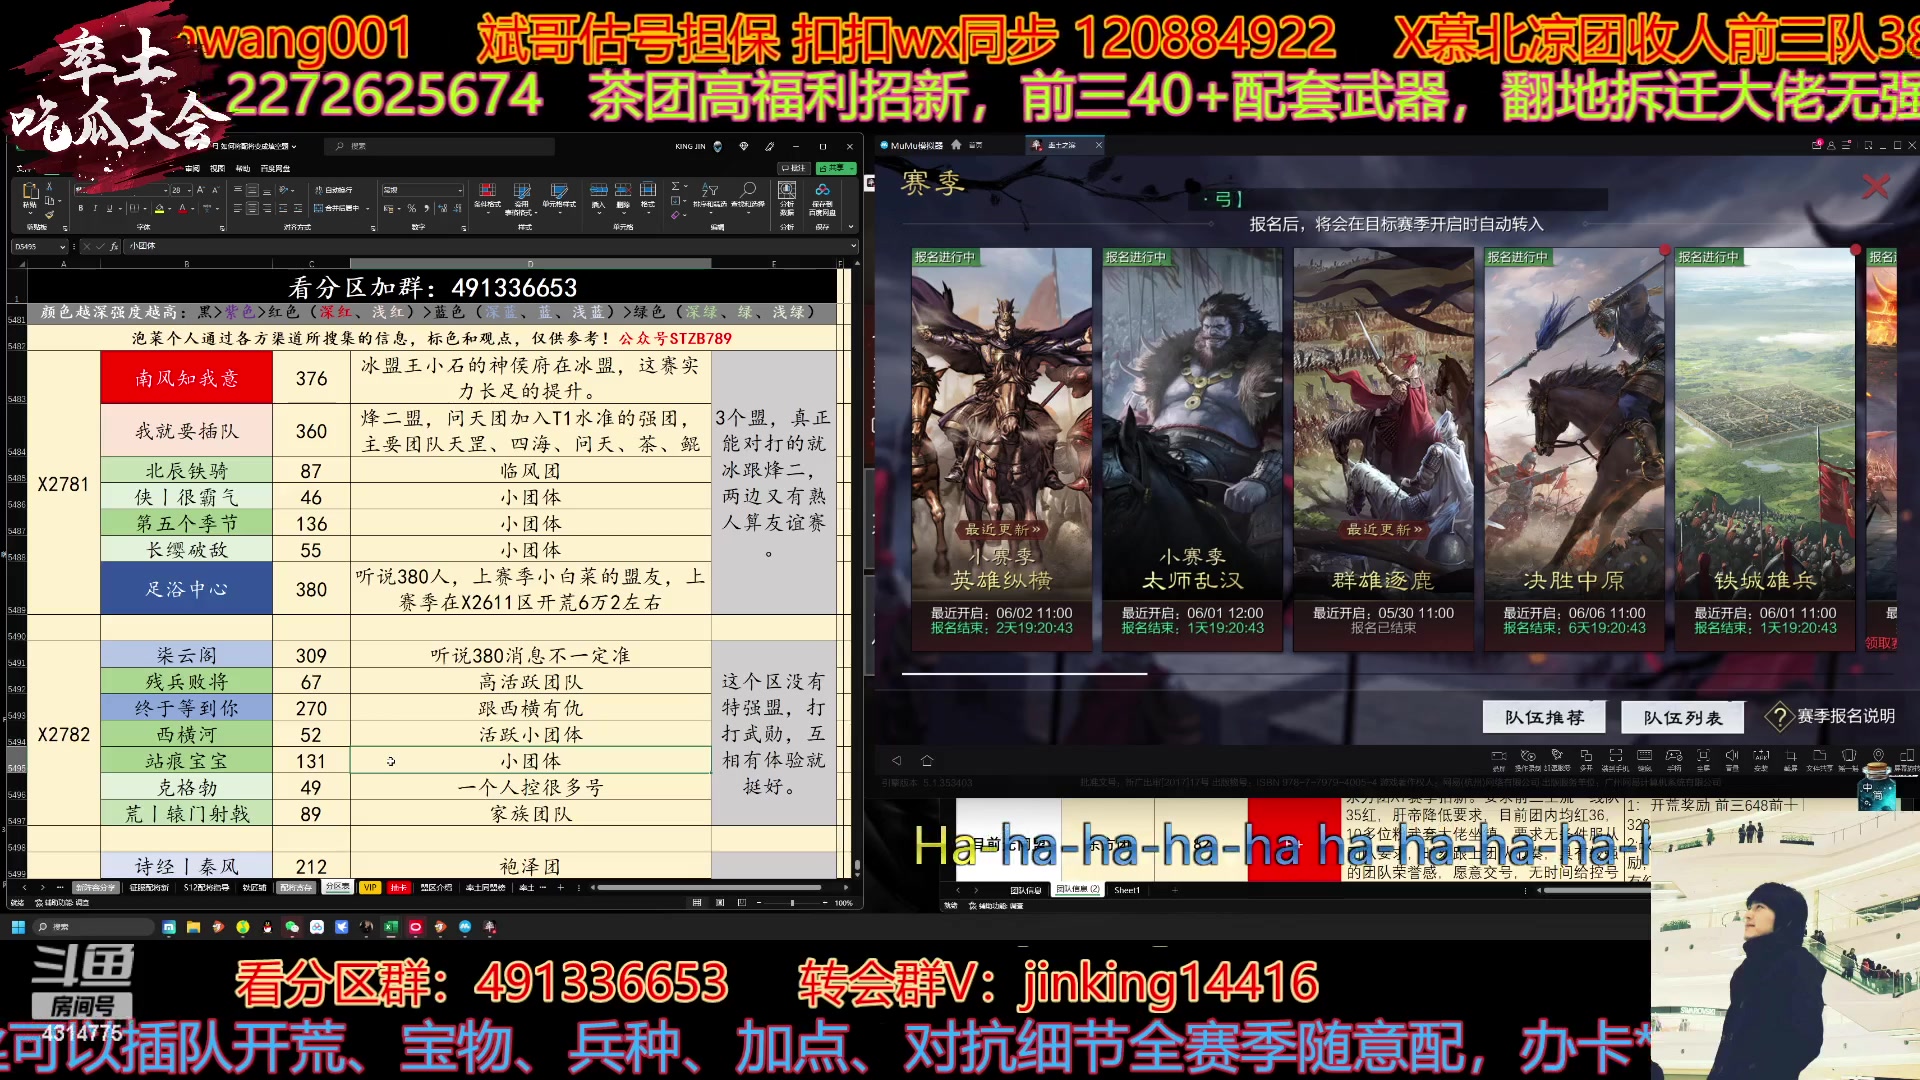Click the 队伍推荐 button
This screenshot has width=1920, height=1080.
click(x=1544, y=717)
